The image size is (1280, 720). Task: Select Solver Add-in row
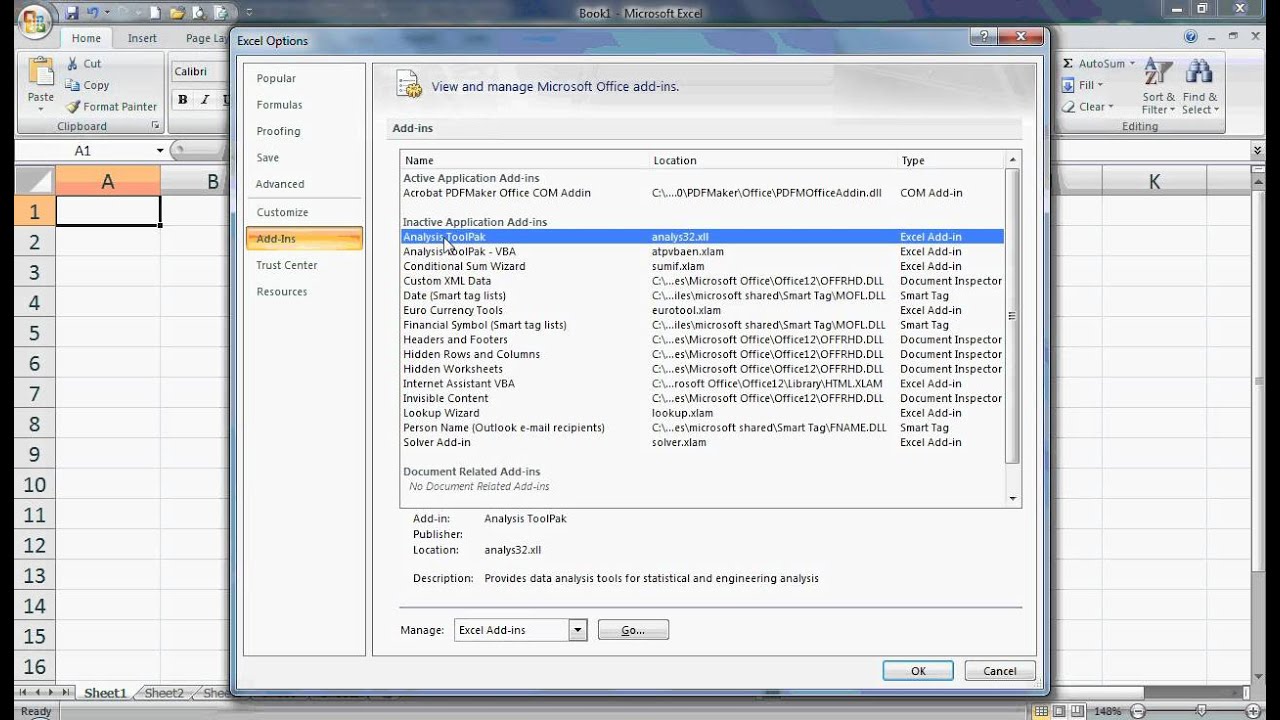[x=702, y=442]
